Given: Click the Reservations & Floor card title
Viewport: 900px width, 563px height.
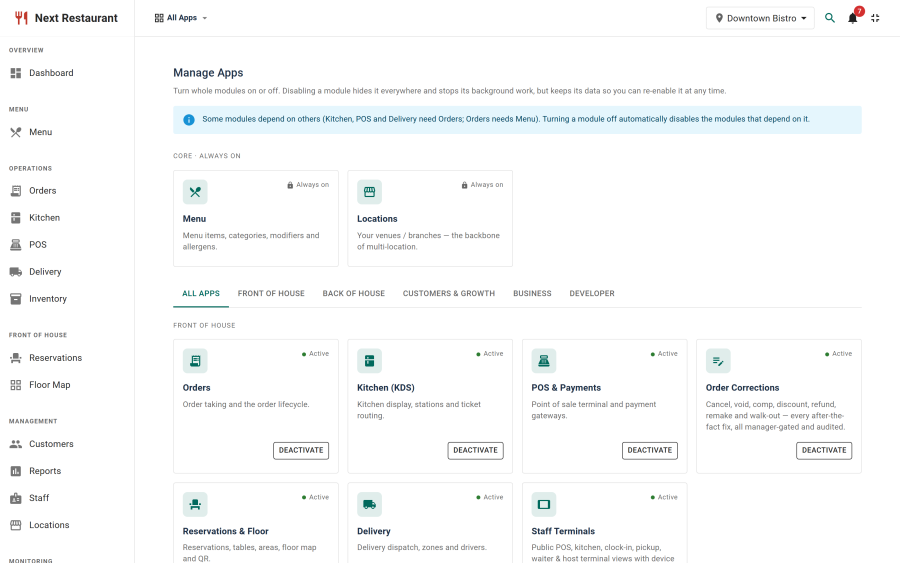Looking at the screenshot, I should (226, 531).
